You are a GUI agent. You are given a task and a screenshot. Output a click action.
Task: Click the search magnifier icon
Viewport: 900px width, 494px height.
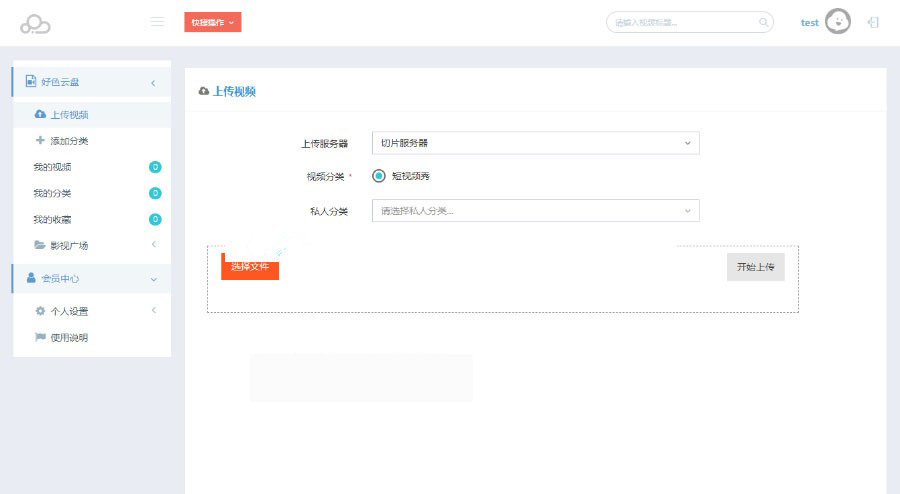pyautogui.click(x=763, y=22)
